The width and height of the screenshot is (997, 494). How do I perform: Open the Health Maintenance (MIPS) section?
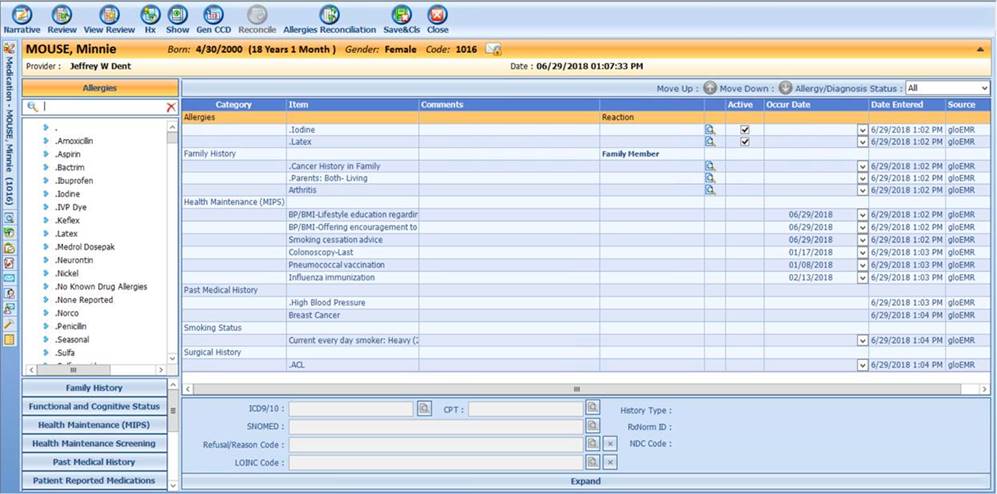[94, 425]
